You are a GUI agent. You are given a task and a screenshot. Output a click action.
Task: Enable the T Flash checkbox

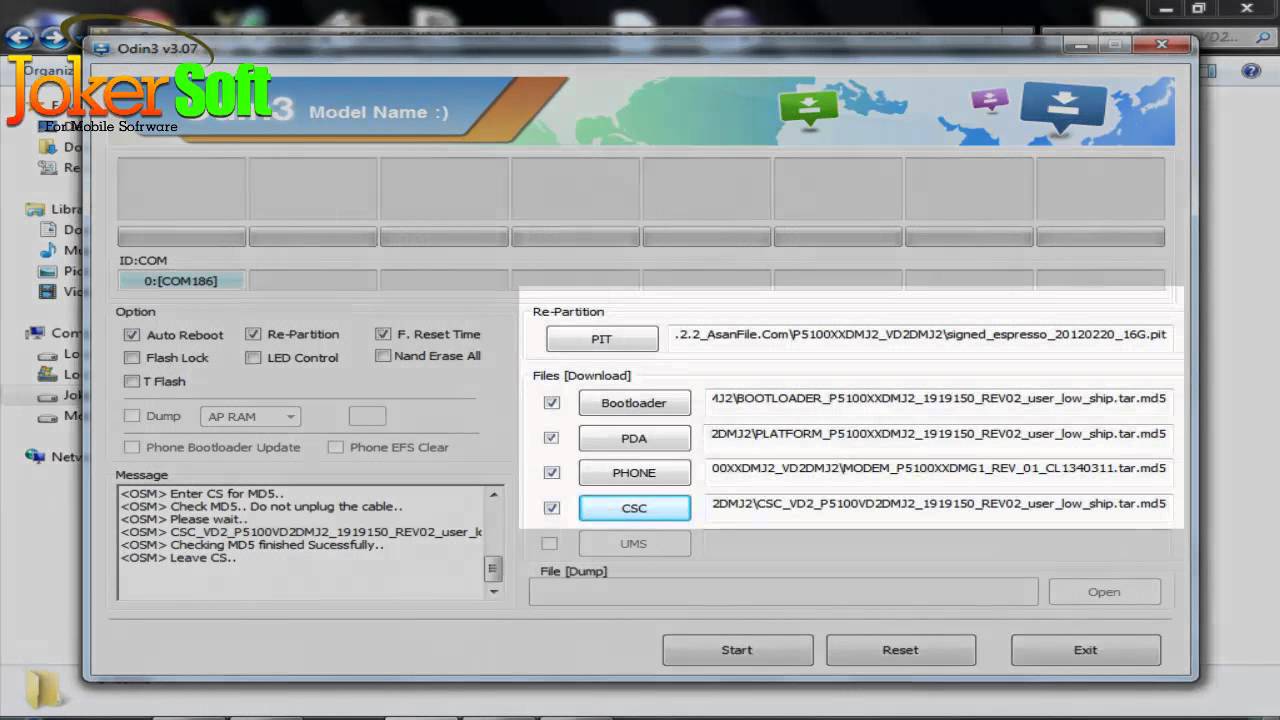click(132, 381)
